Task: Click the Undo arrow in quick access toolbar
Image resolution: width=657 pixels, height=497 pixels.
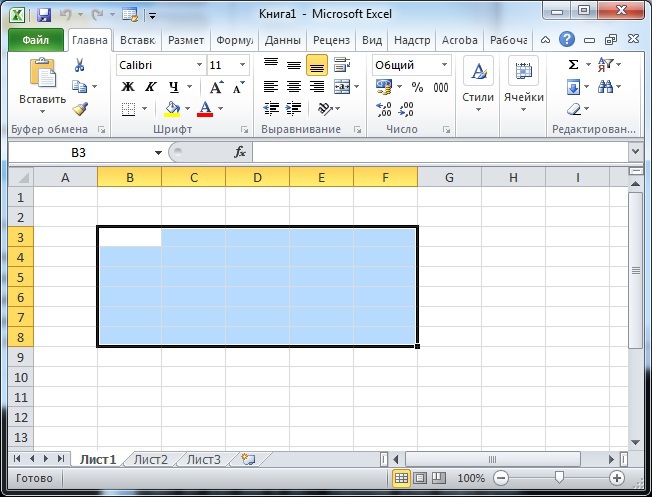Action: 65,15
